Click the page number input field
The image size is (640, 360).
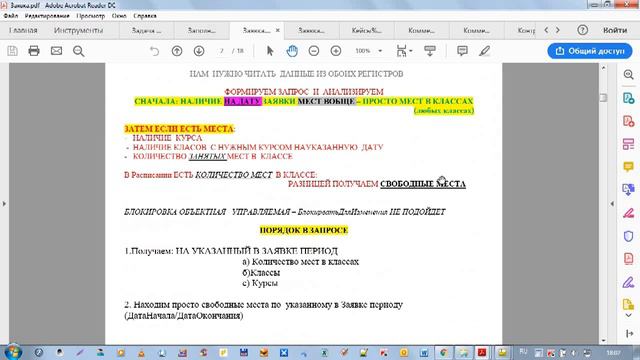coord(222,51)
